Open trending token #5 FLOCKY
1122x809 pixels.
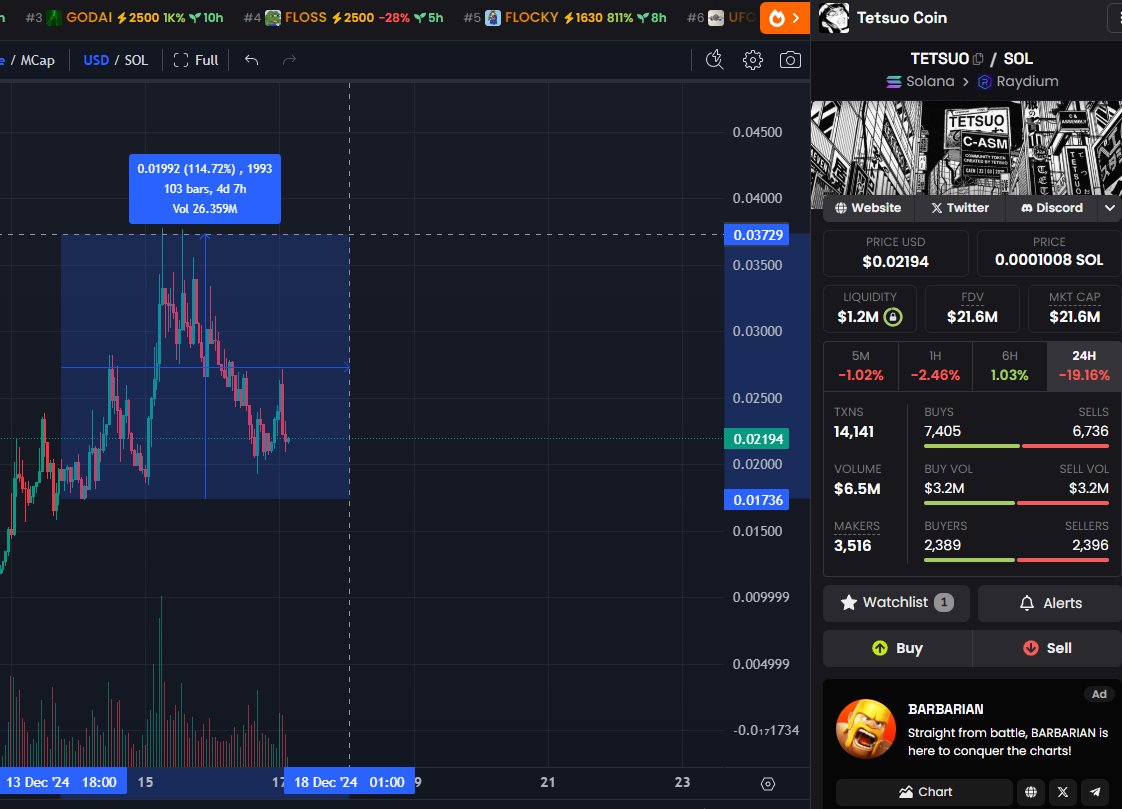(565, 17)
